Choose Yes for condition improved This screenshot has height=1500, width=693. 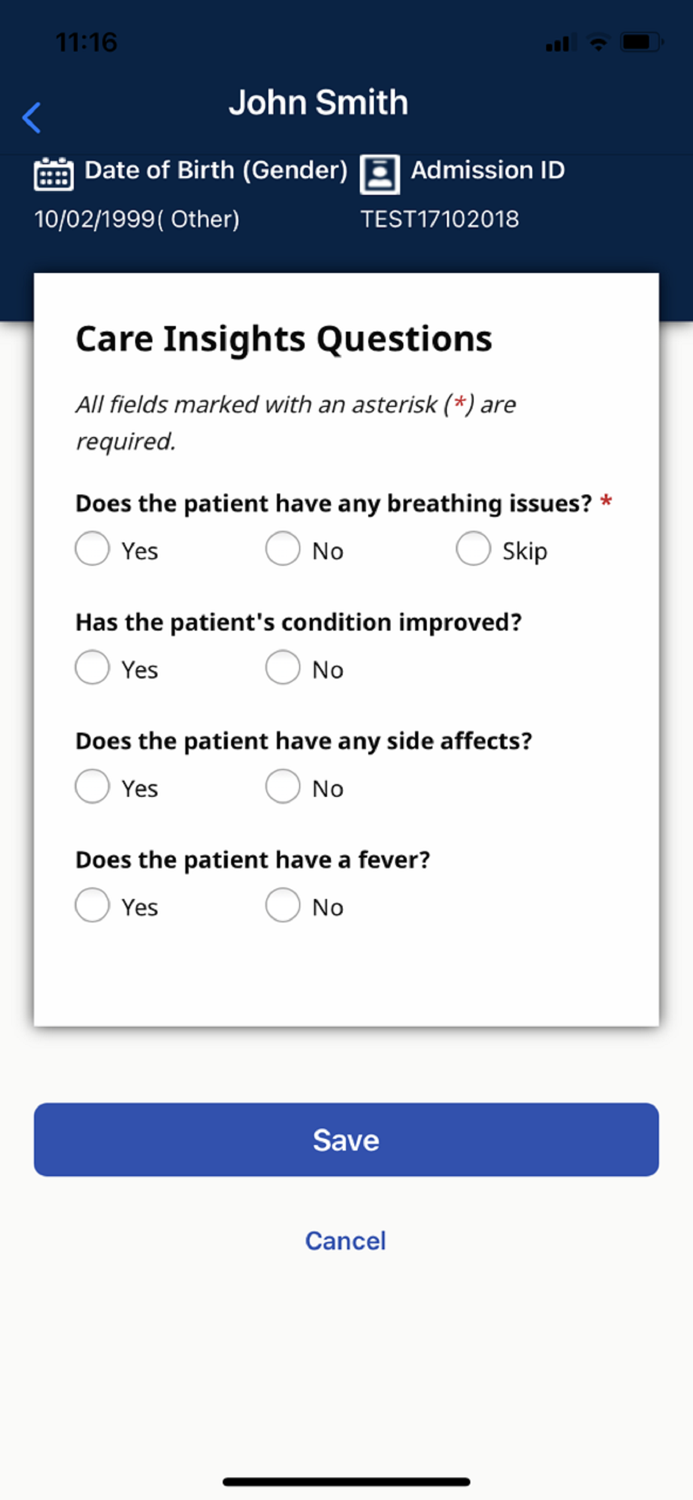click(x=91, y=667)
